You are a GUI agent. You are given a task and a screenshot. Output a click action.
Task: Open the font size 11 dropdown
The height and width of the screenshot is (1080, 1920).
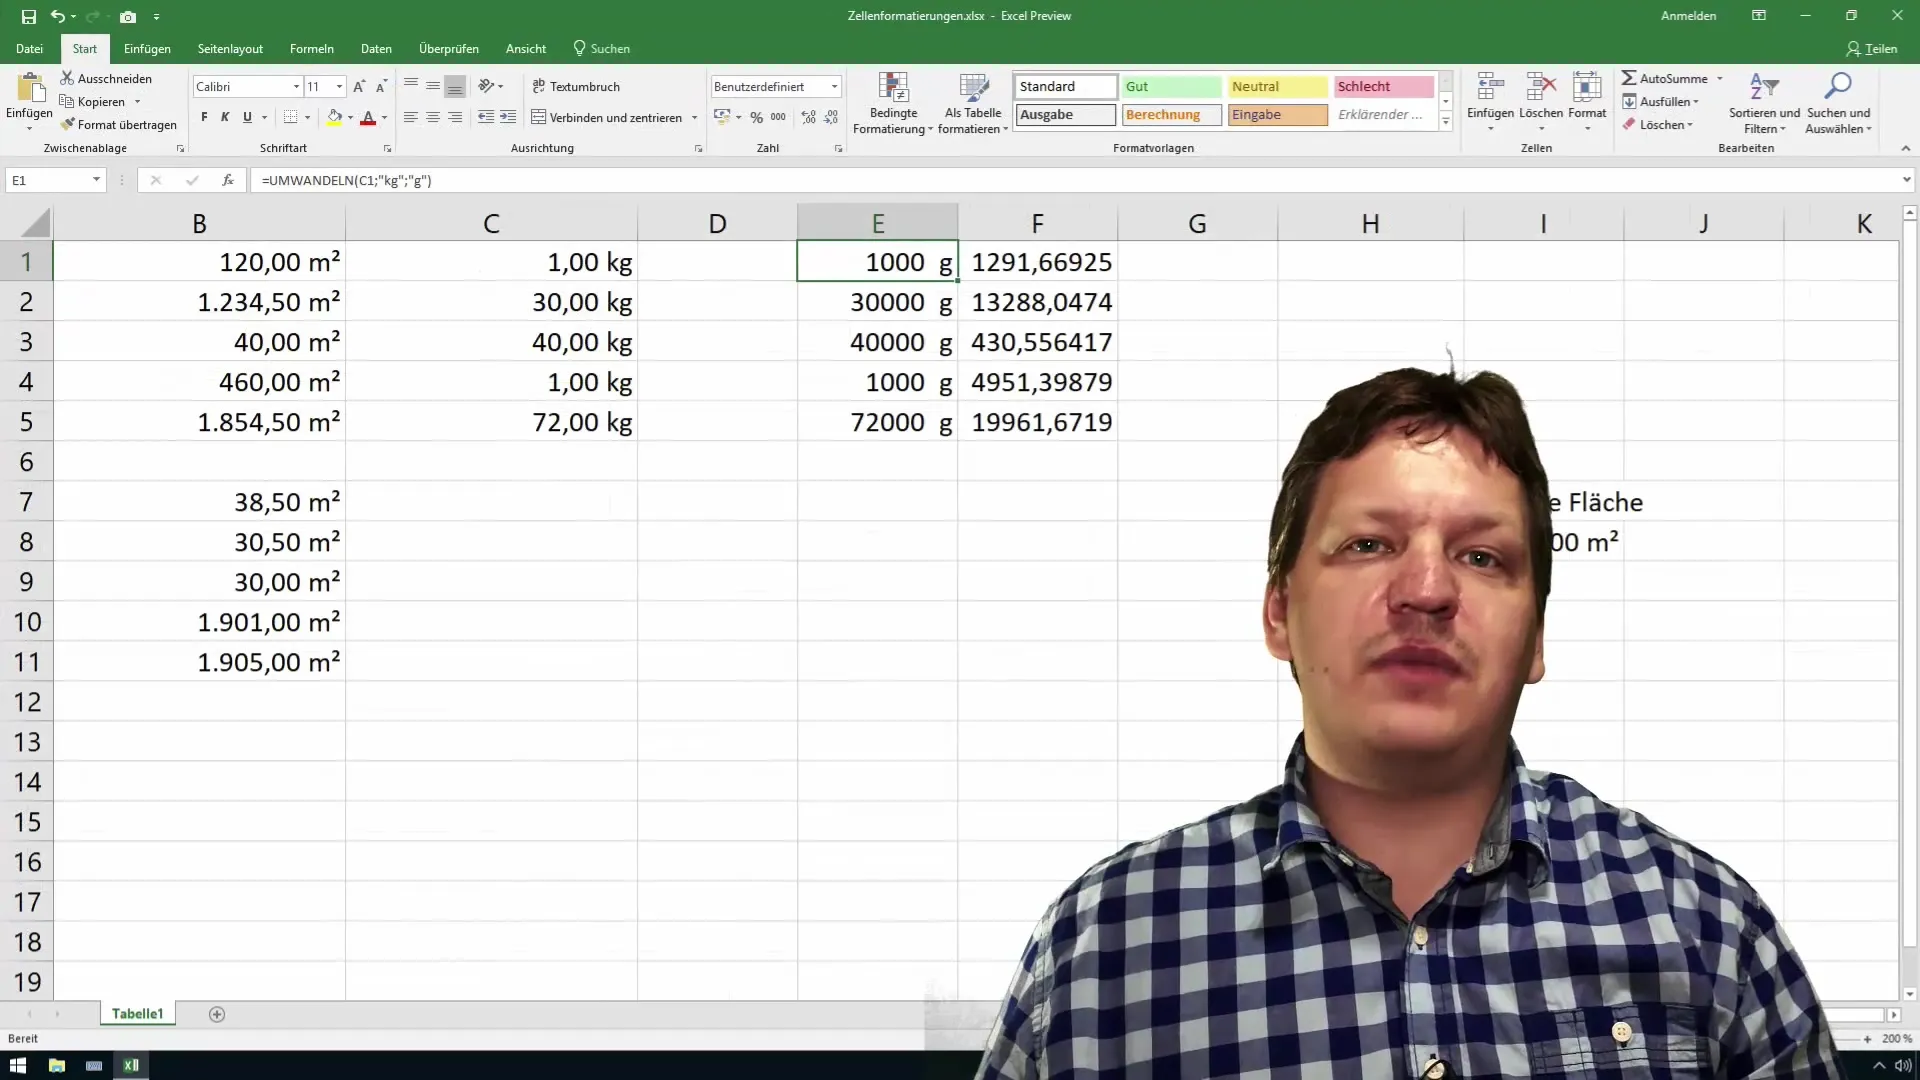point(340,87)
